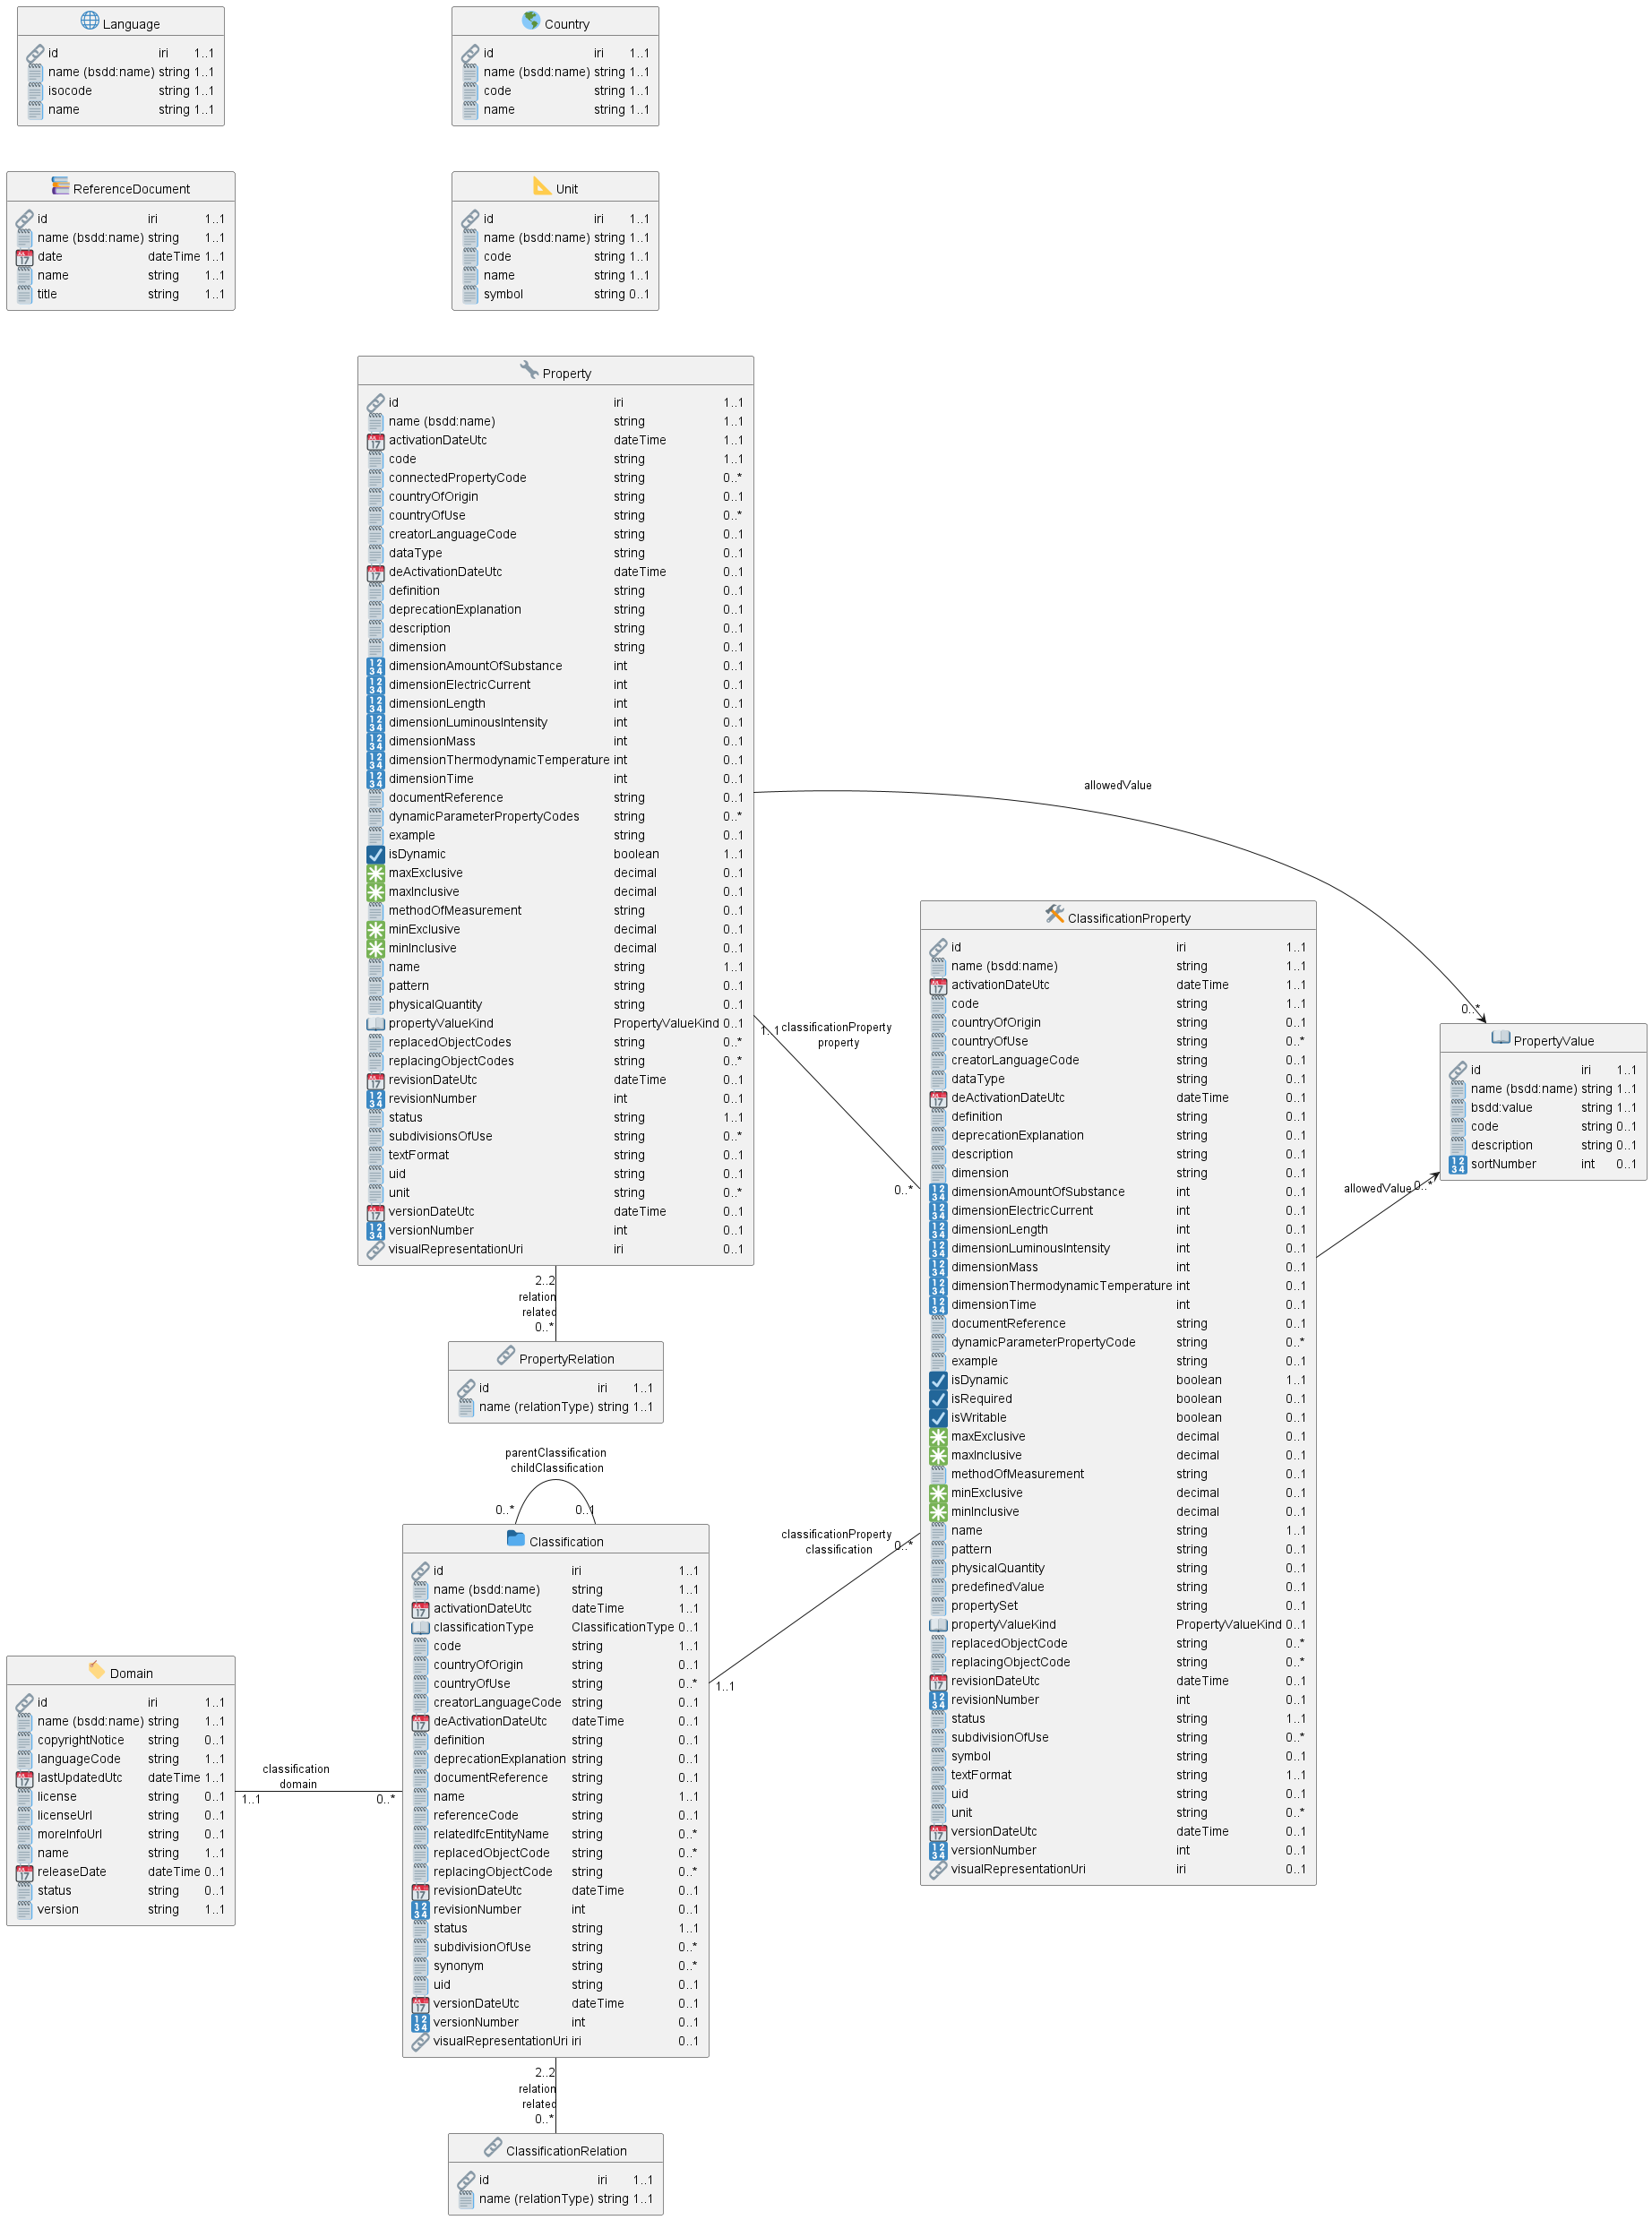Viewport: 1652px width, 2220px height.
Task: Click number icon beside sortNumber in PropertyValue
Action: point(1458,1165)
